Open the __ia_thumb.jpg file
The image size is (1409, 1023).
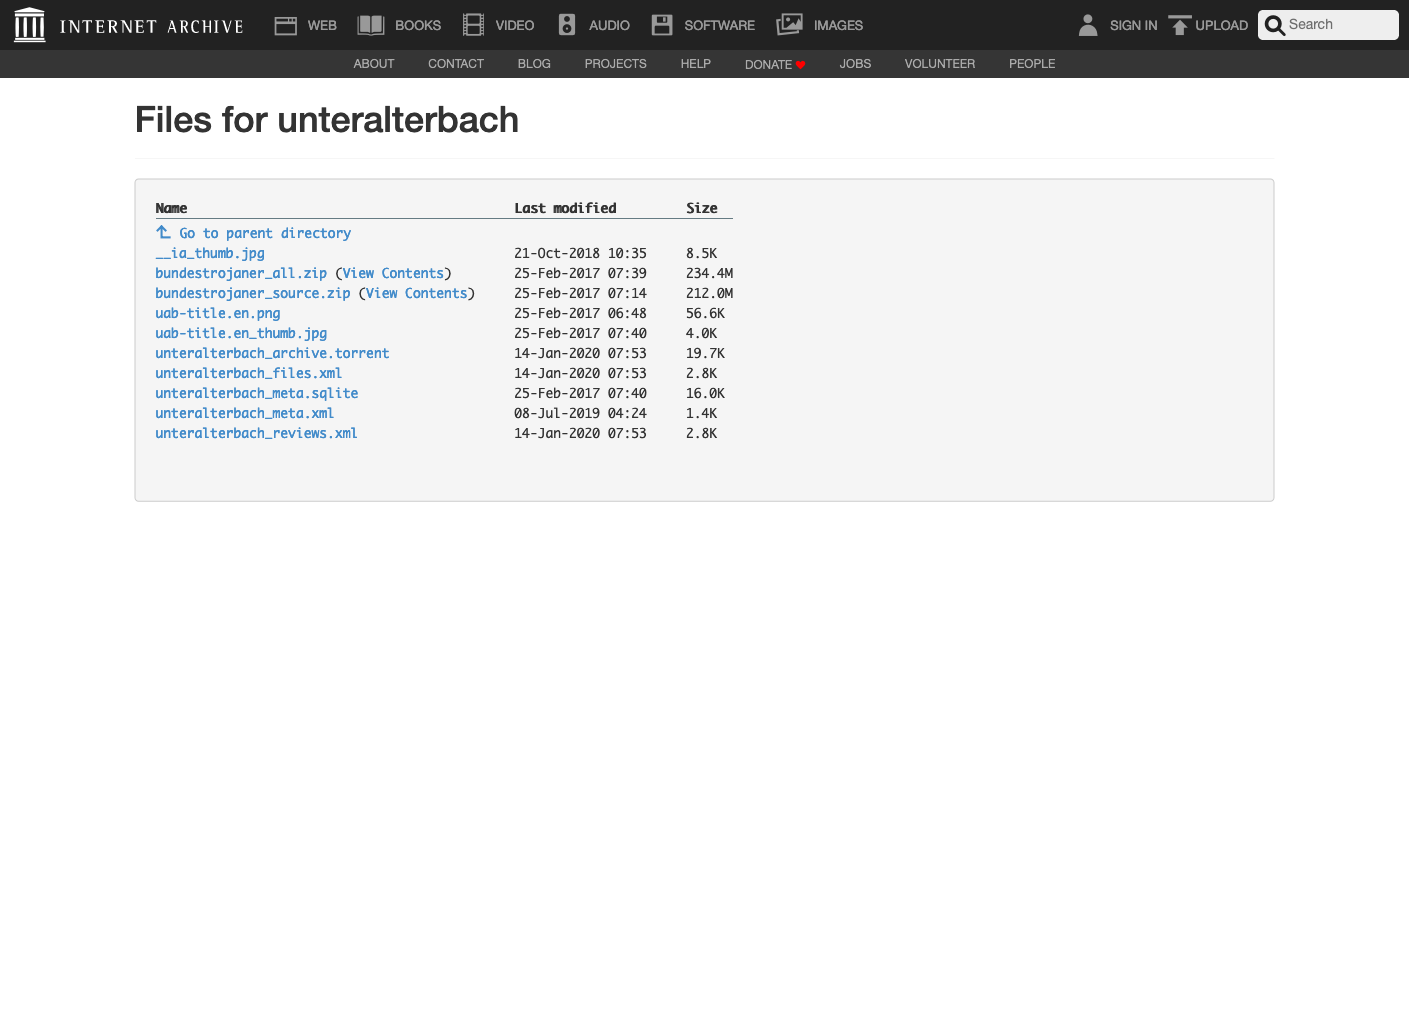point(210,253)
